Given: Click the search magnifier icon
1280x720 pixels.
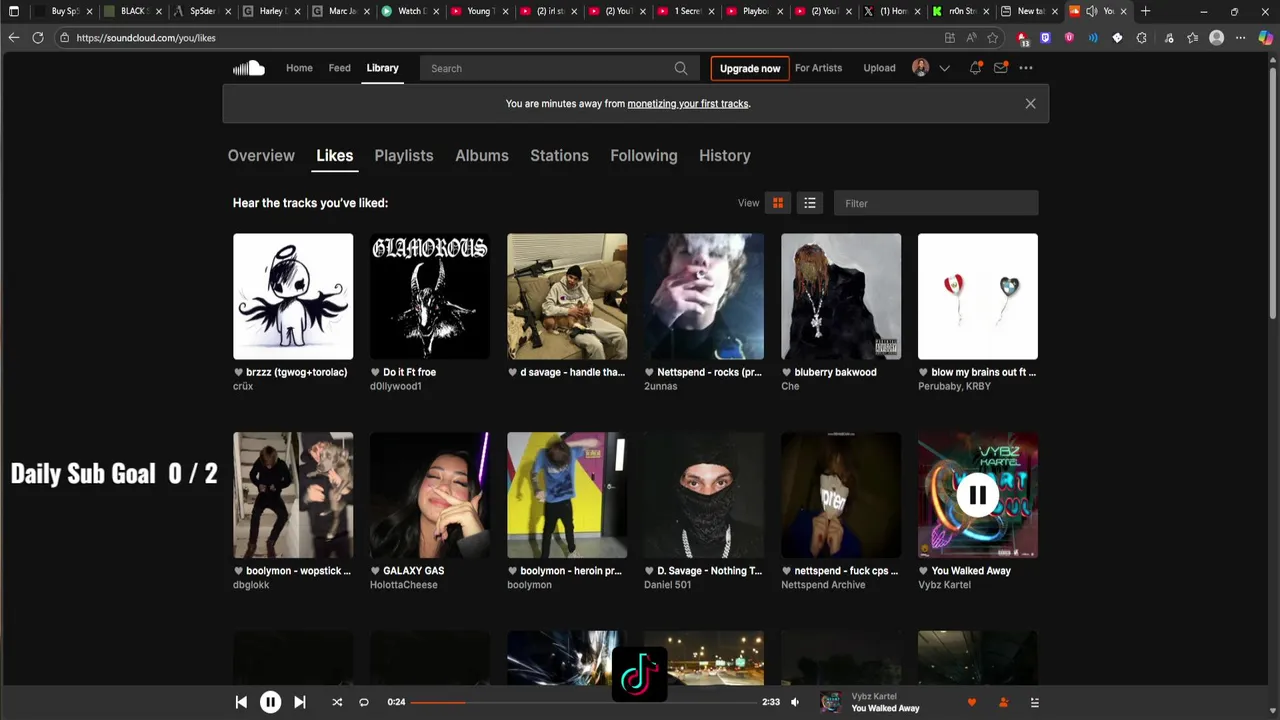Looking at the screenshot, I should click(681, 68).
